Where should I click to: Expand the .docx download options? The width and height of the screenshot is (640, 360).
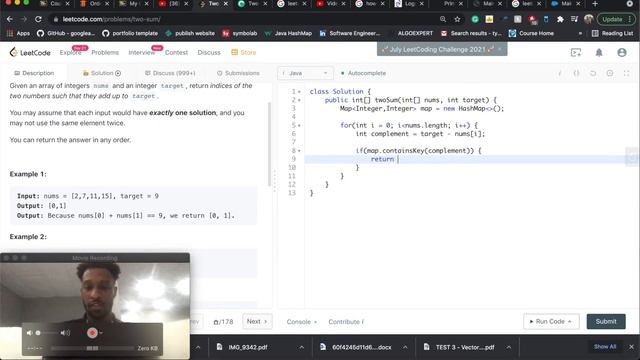pyautogui.click(x=405, y=347)
